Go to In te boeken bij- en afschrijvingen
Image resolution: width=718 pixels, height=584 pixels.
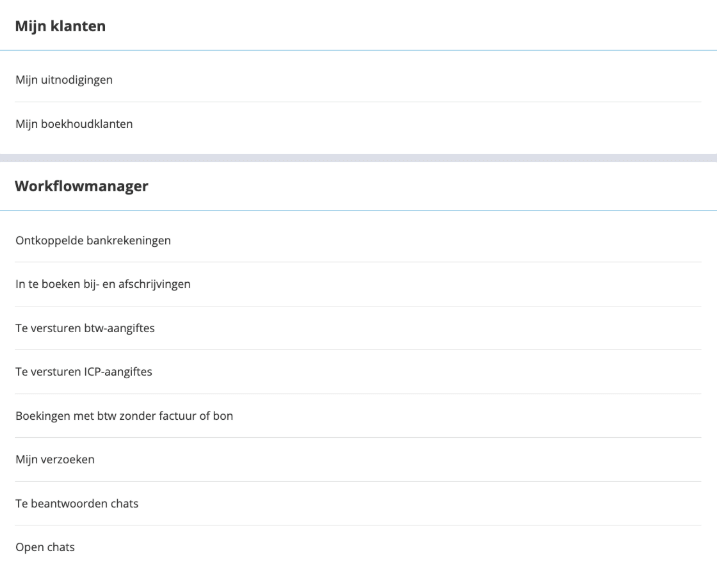(103, 284)
